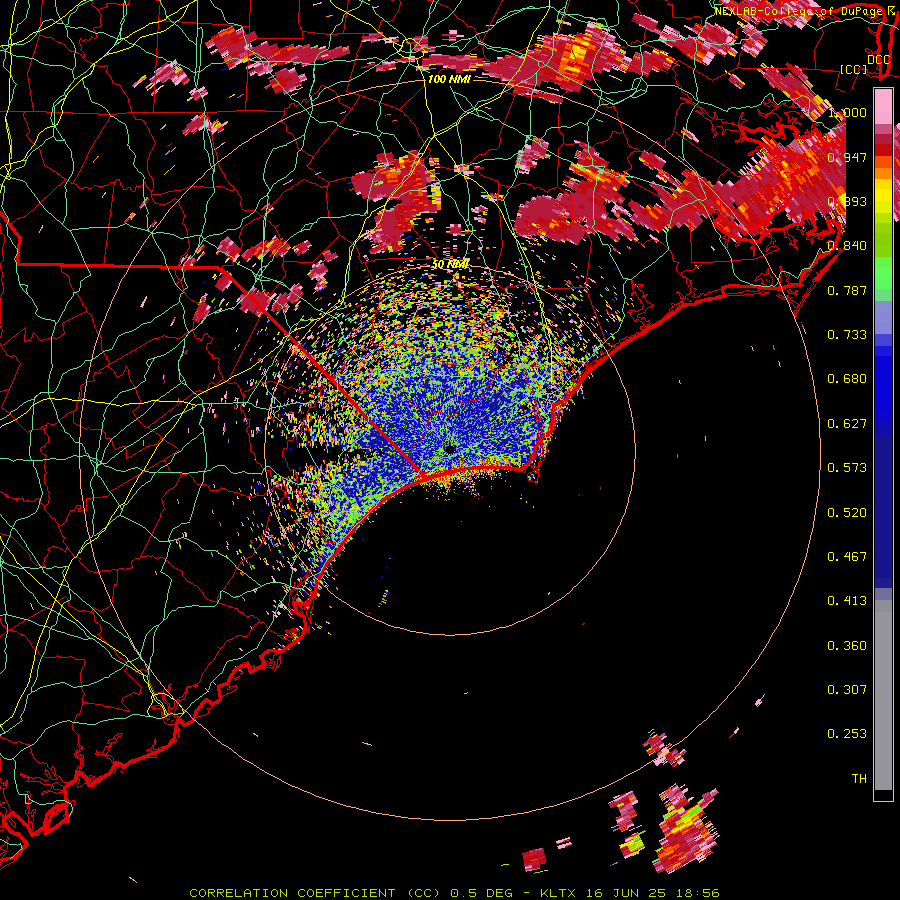Image resolution: width=900 pixels, height=900 pixels.
Task: Pick the gray color bar segment
Action: [x=883, y=695]
